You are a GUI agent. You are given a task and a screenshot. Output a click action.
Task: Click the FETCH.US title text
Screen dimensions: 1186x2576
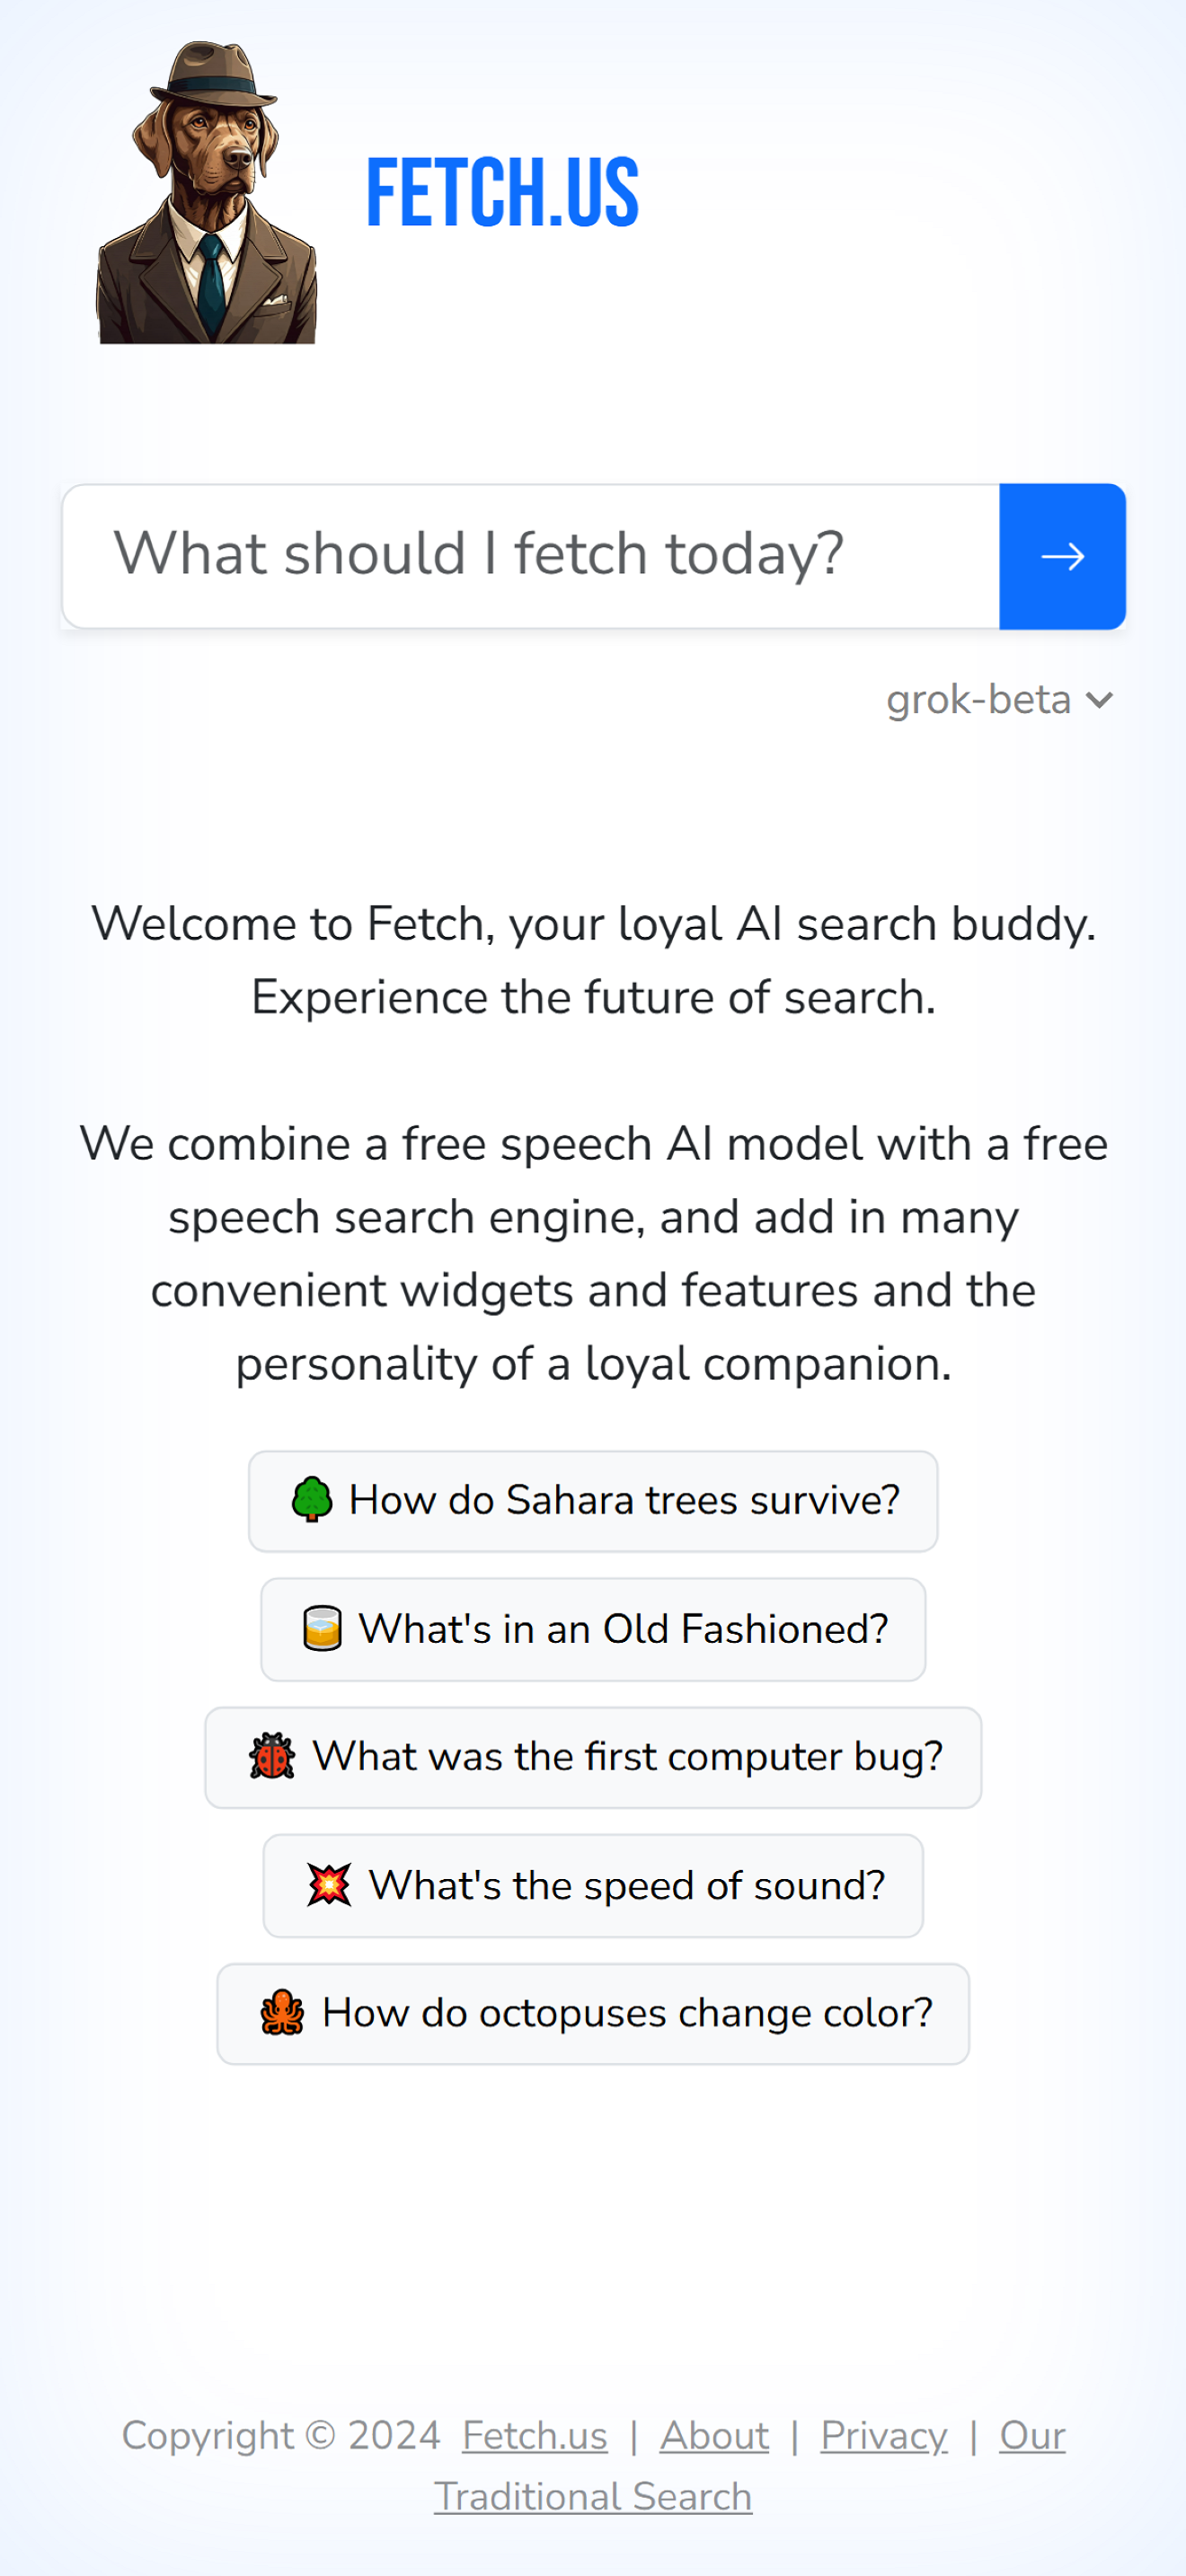(502, 193)
